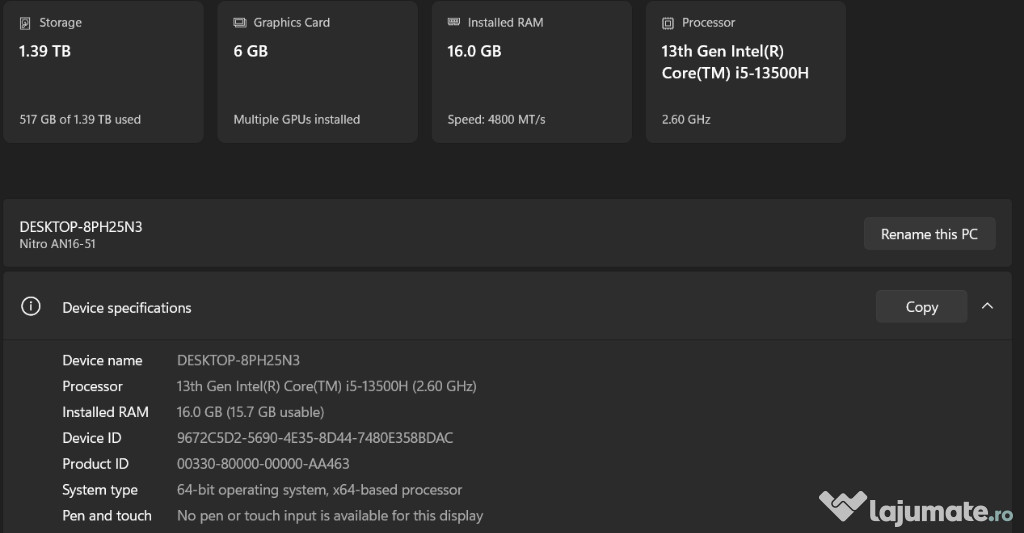Screen dimensions: 1024x533
Task: Click the Device specifications header label
Action: pos(127,308)
